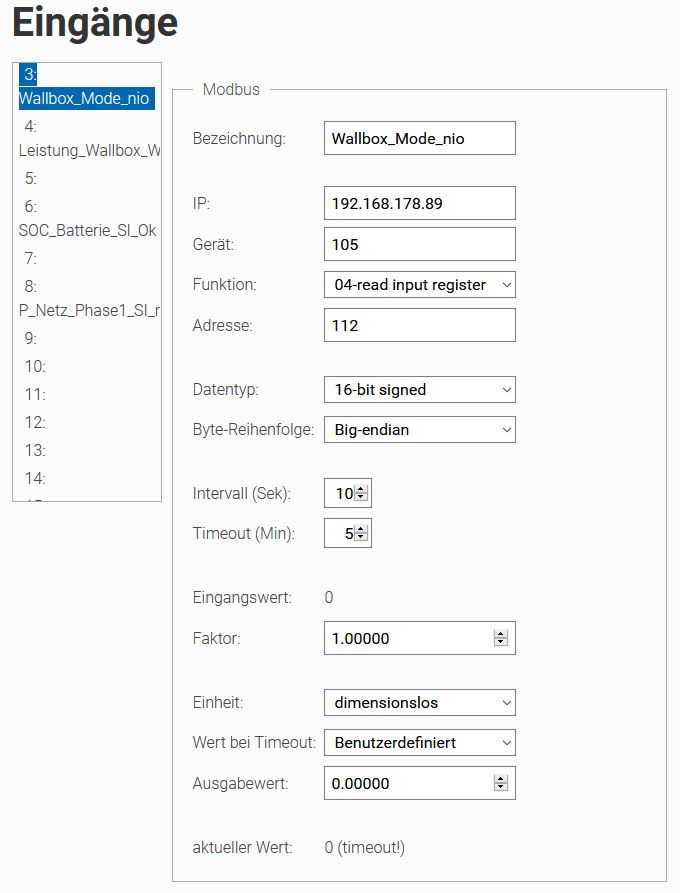Image resolution: width=680 pixels, height=893 pixels.
Task: Click the Bezeichnung text field
Action: (x=419, y=139)
